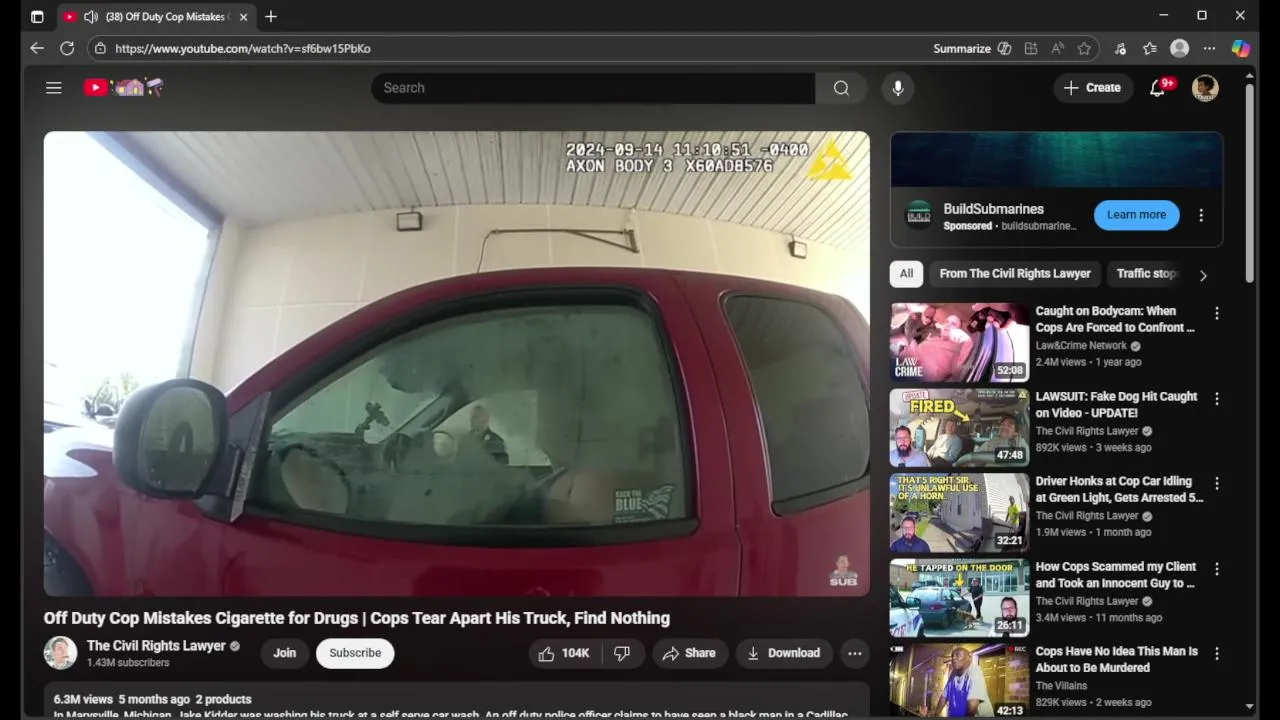Image resolution: width=1280 pixels, height=720 pixels.
Task: Open menu for How Cops Scammed video
Action: click(x=1217, y=568)
